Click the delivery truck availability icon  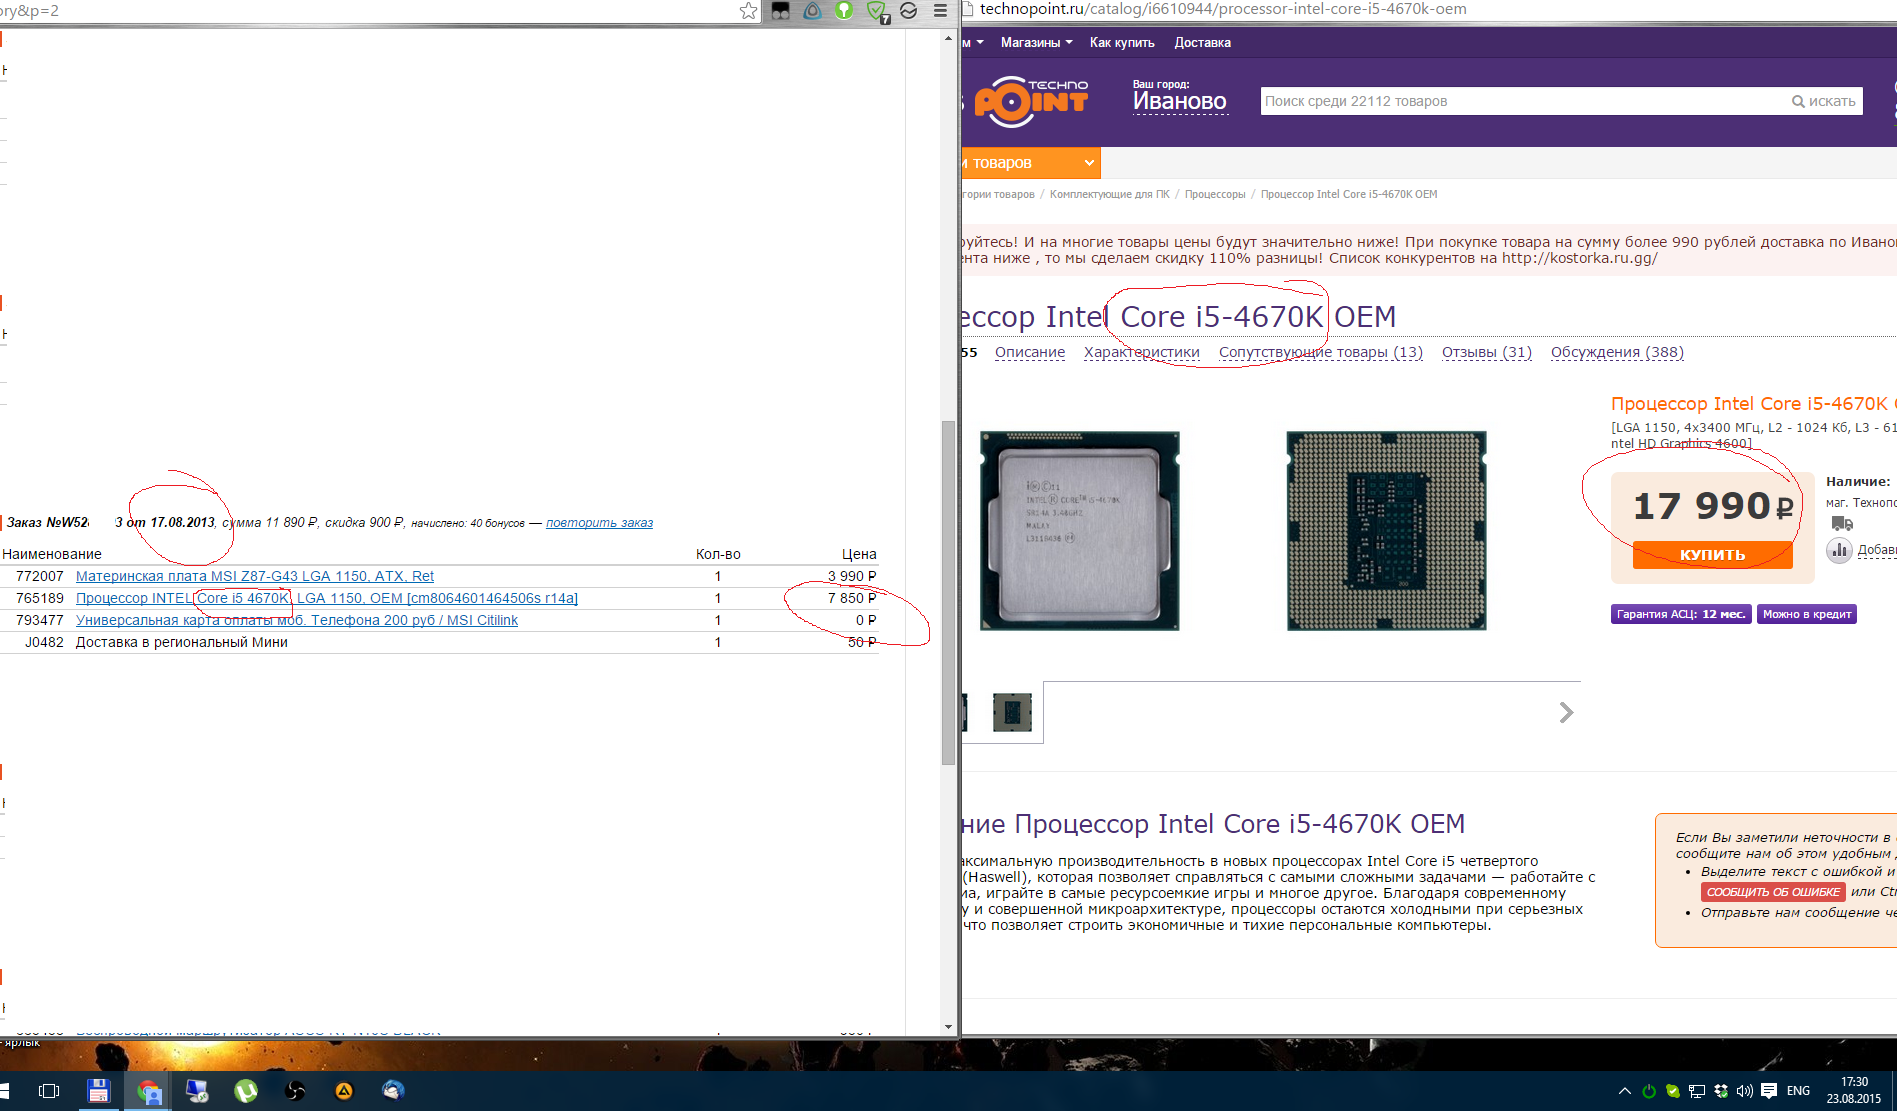(1842, 523)
